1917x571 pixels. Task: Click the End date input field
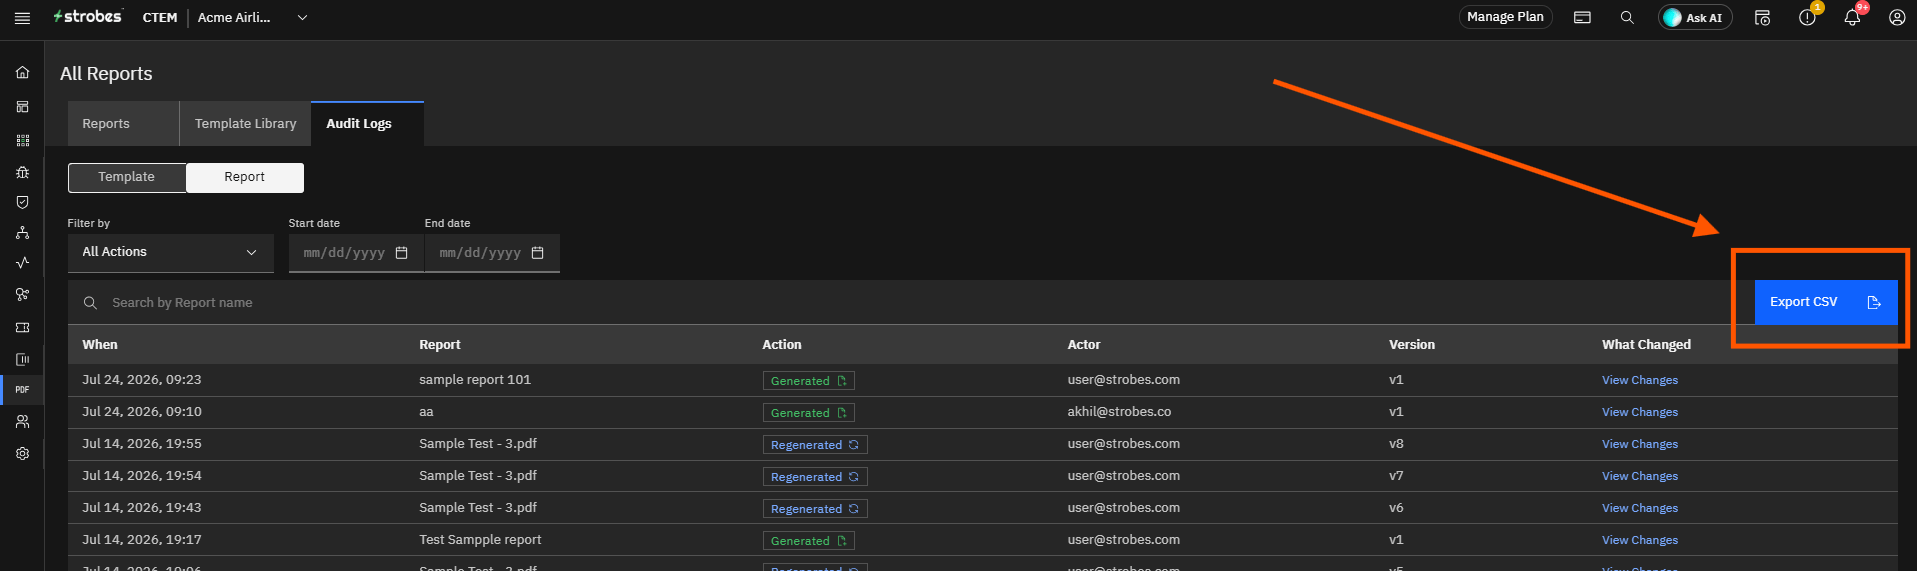492,253
